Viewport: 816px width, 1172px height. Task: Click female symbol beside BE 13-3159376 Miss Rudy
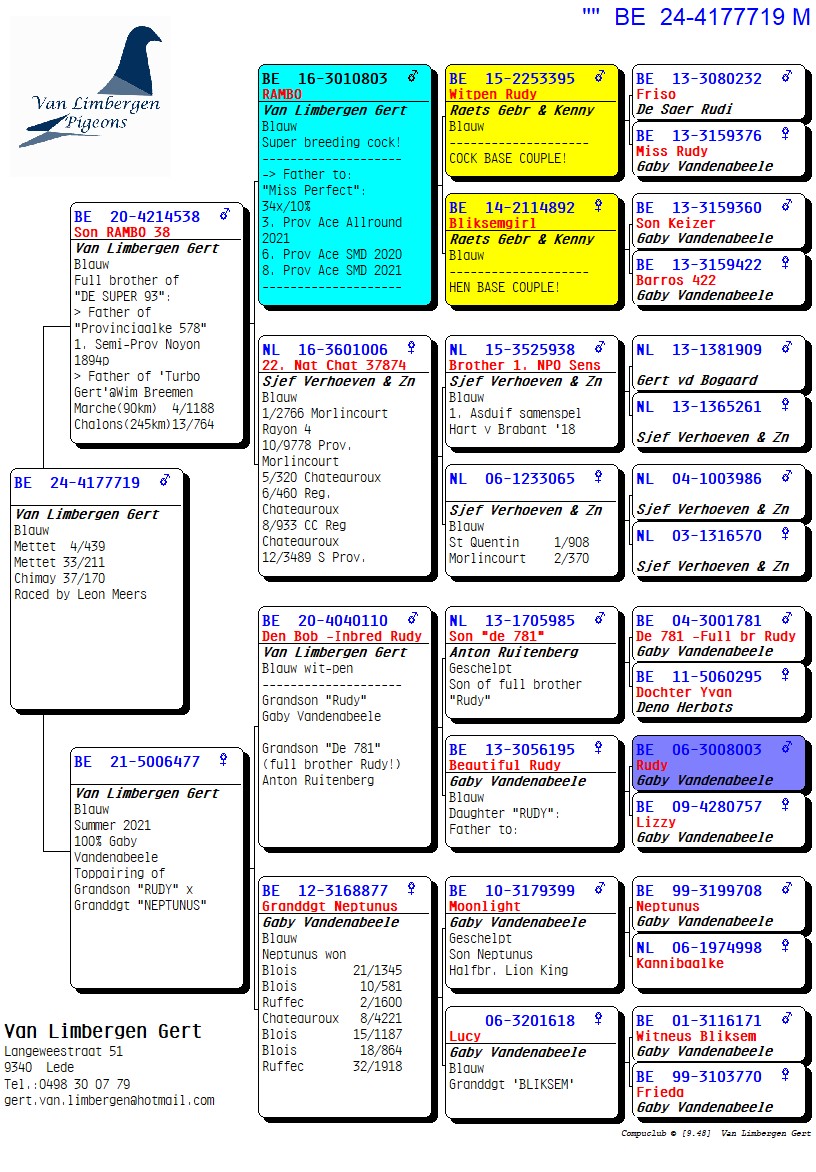click(x=786, y=134)
